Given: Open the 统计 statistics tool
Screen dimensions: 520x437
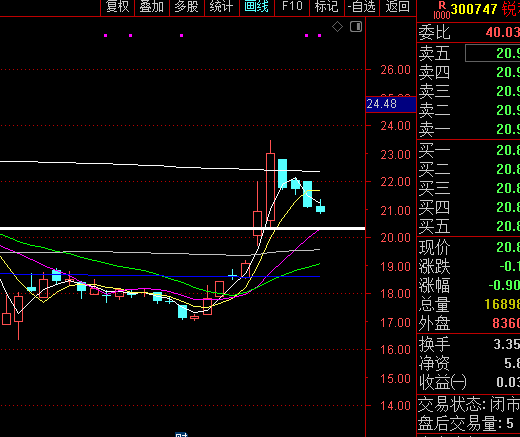Looking at the screenshot, I should pos(222,7).
